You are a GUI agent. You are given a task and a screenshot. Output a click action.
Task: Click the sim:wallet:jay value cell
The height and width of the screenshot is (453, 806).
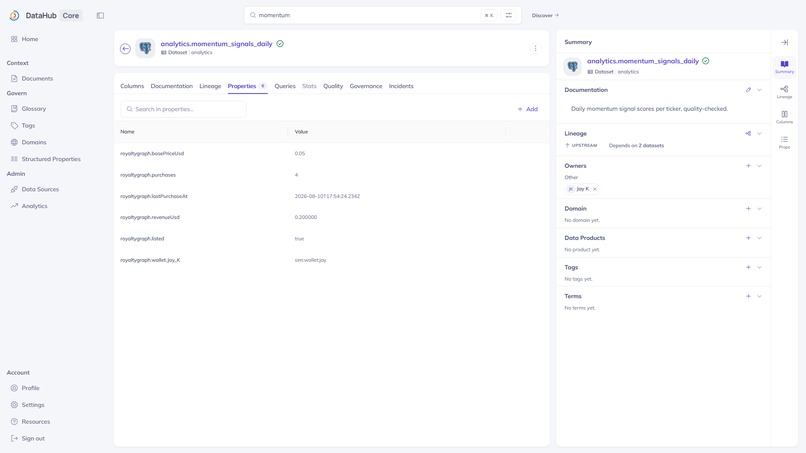point(310,260)
